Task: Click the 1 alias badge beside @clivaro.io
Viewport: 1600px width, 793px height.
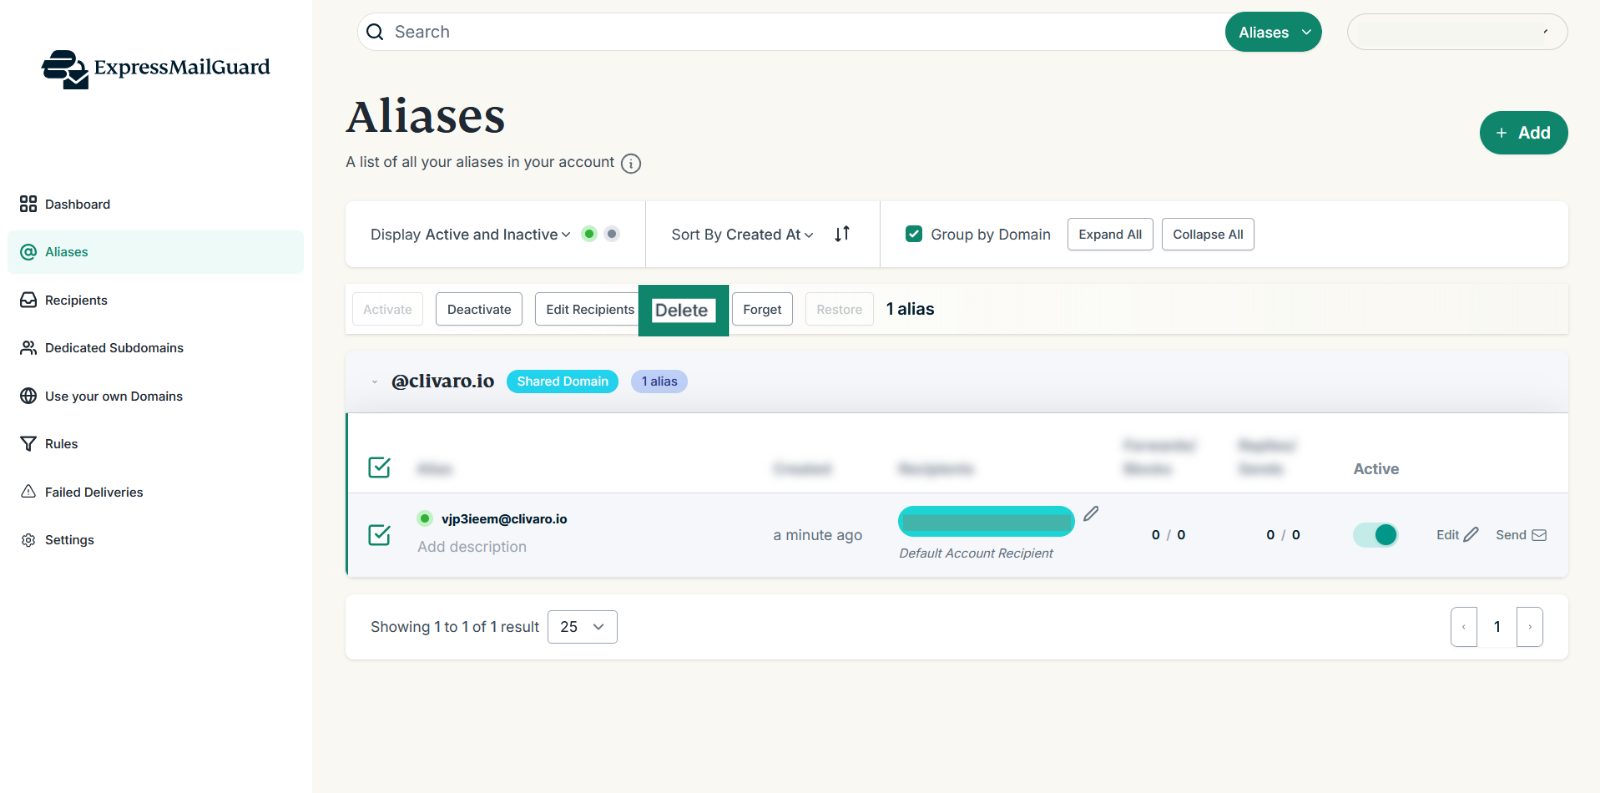Action: click(x=659, y=381)
